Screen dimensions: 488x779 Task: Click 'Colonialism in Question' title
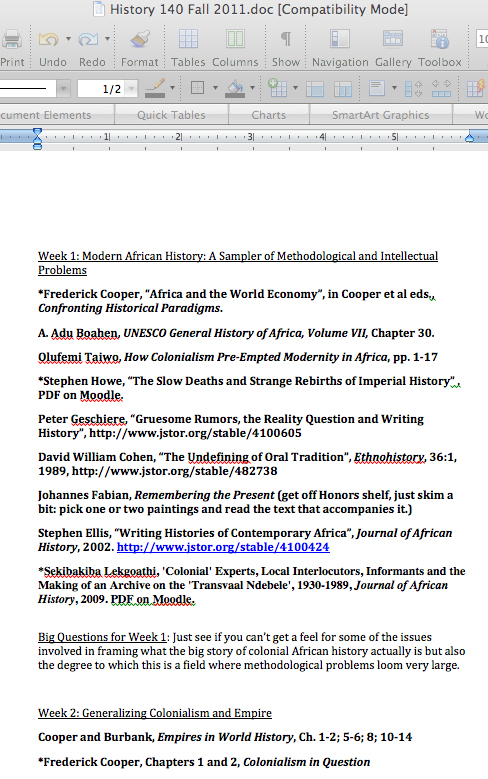point(307,762)
